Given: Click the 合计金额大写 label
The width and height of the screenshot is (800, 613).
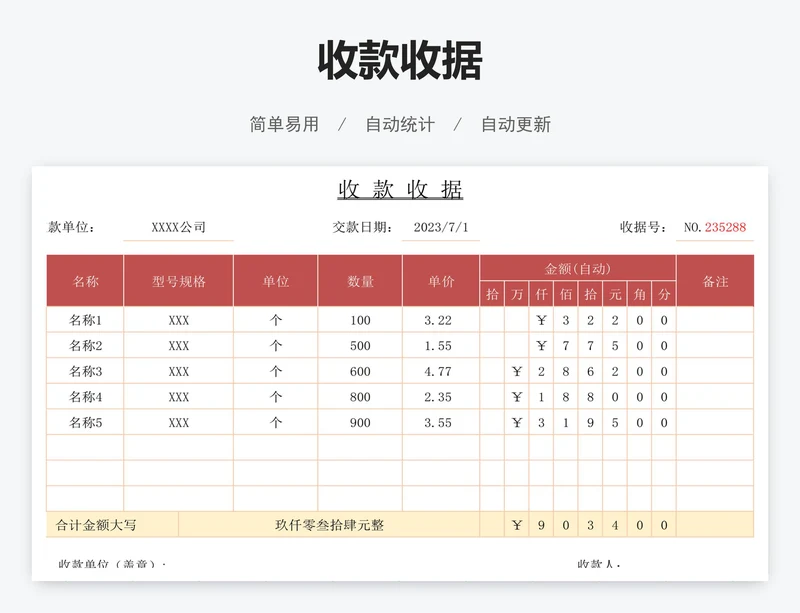Looking at the screenshot, I should 96,525.
